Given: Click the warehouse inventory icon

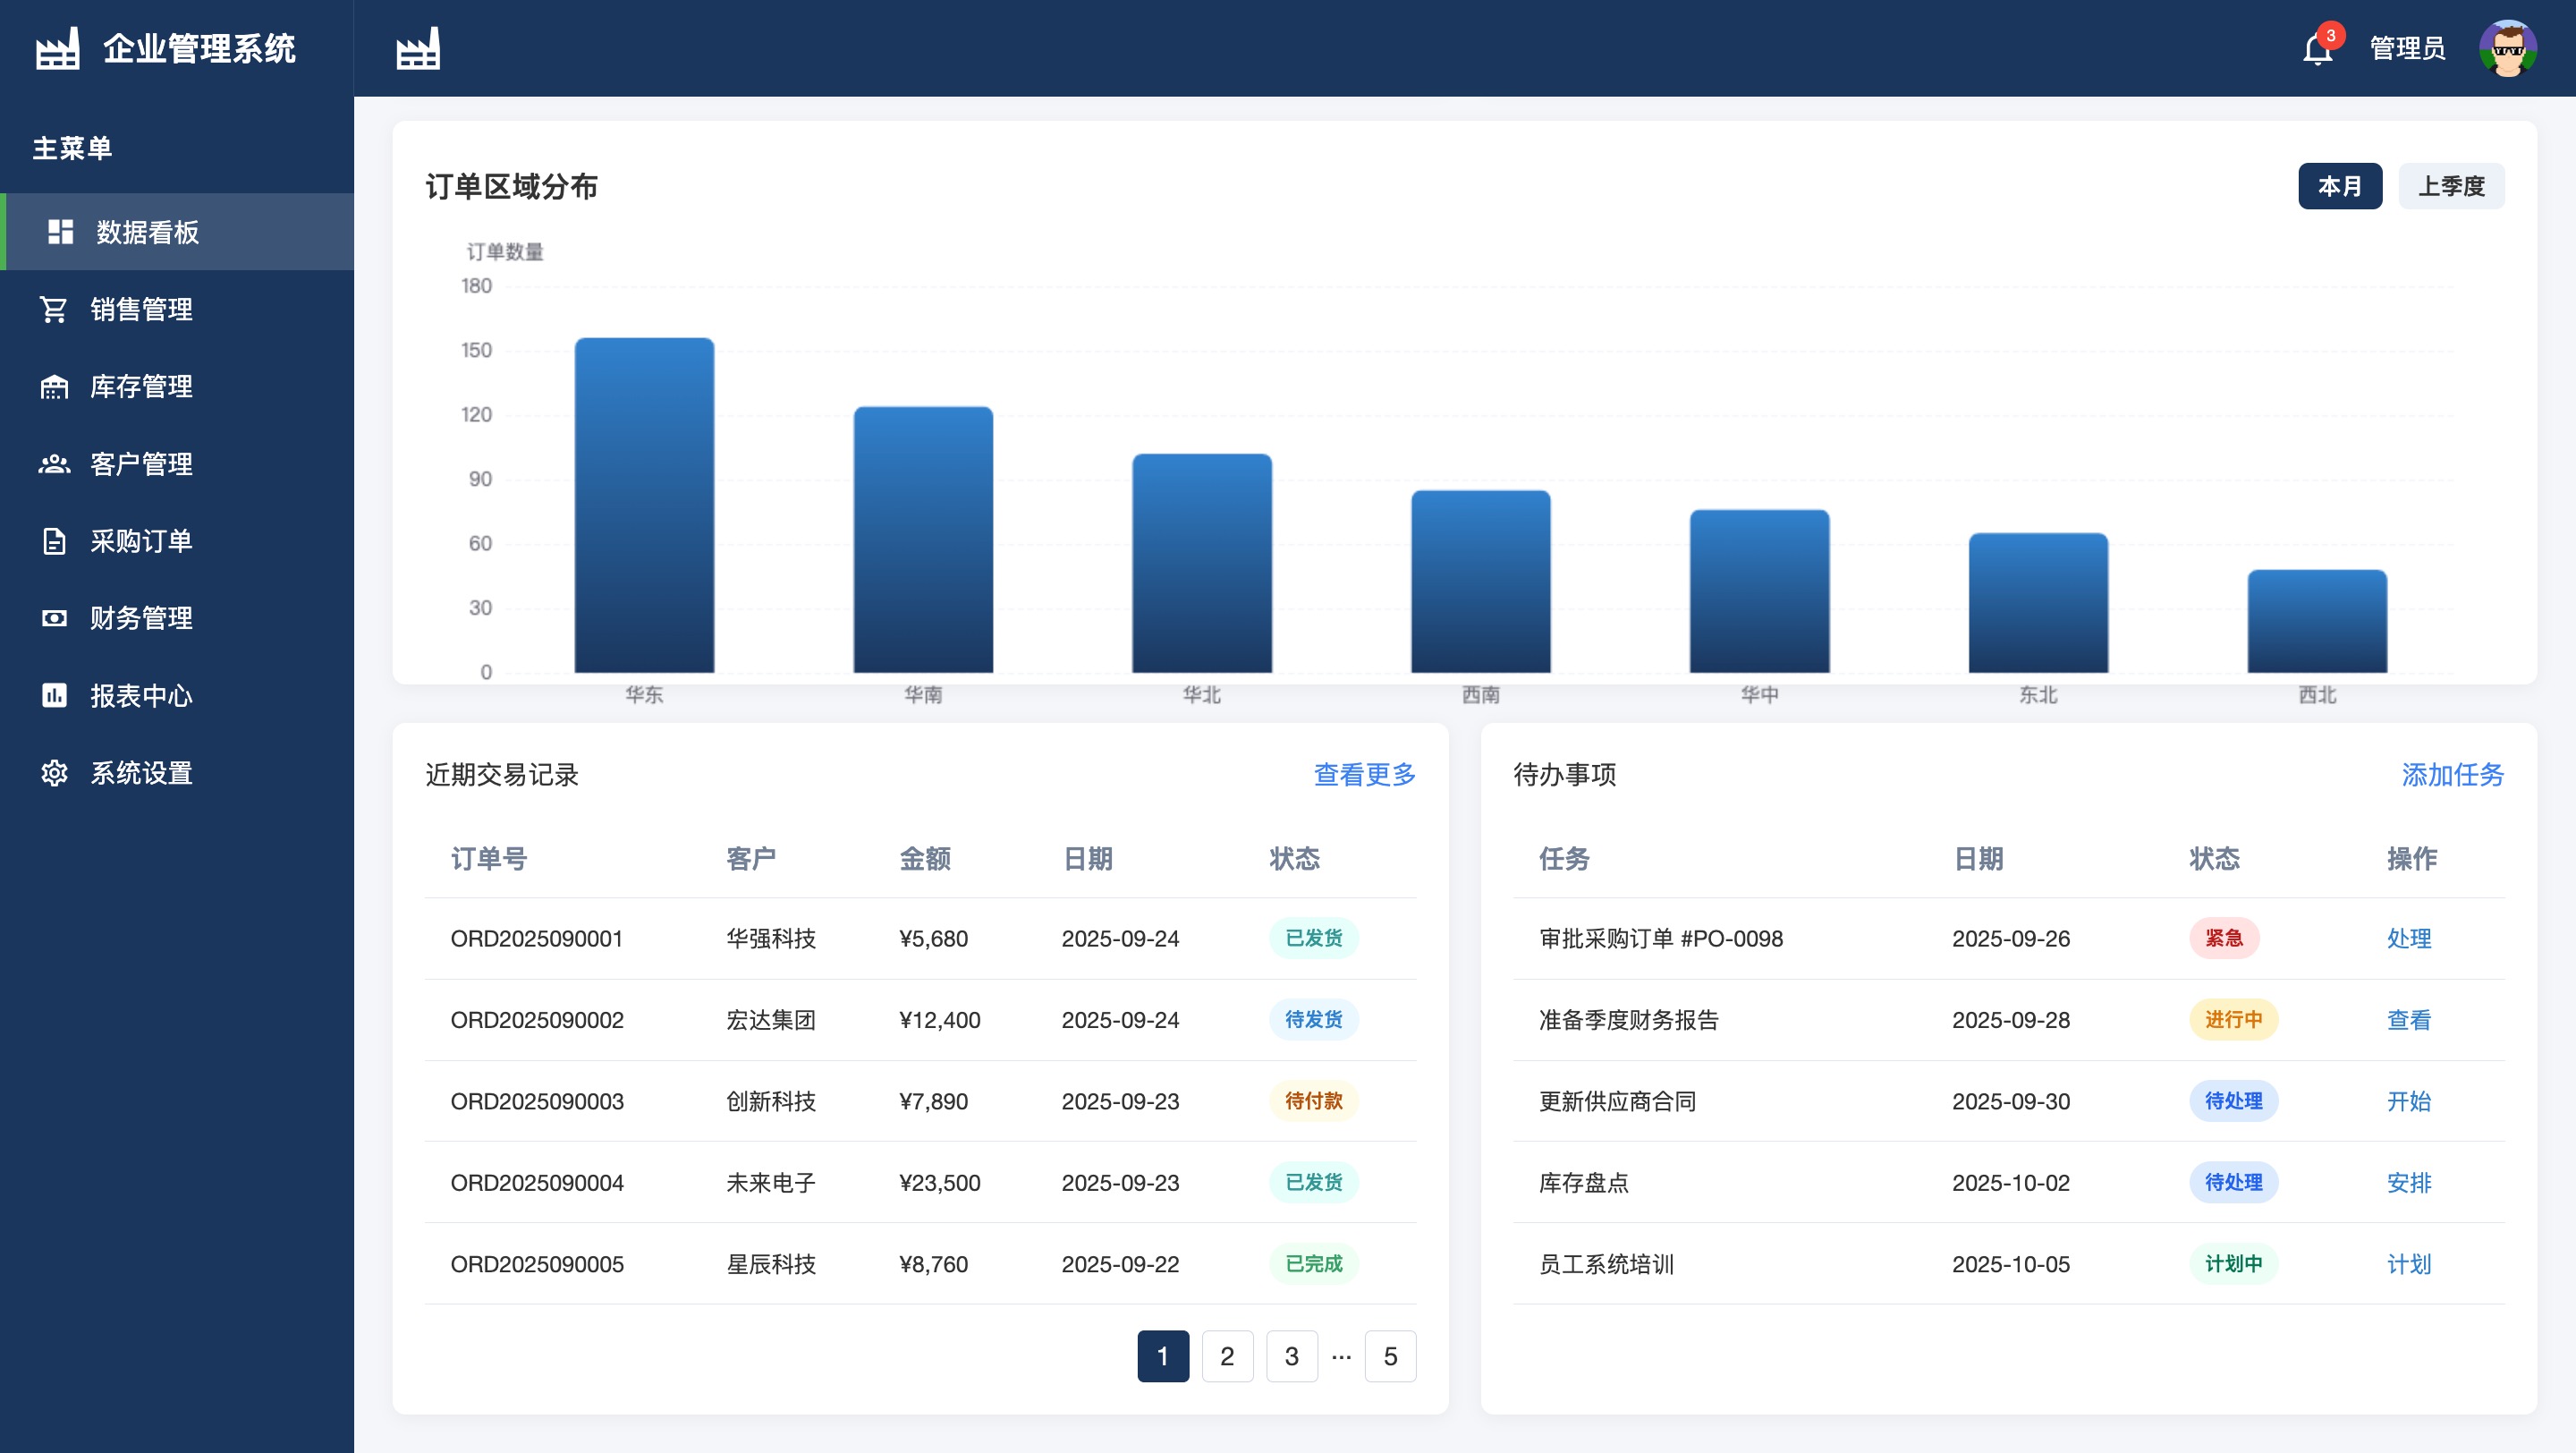Looking at the screenshot, I should click(54, 387).
